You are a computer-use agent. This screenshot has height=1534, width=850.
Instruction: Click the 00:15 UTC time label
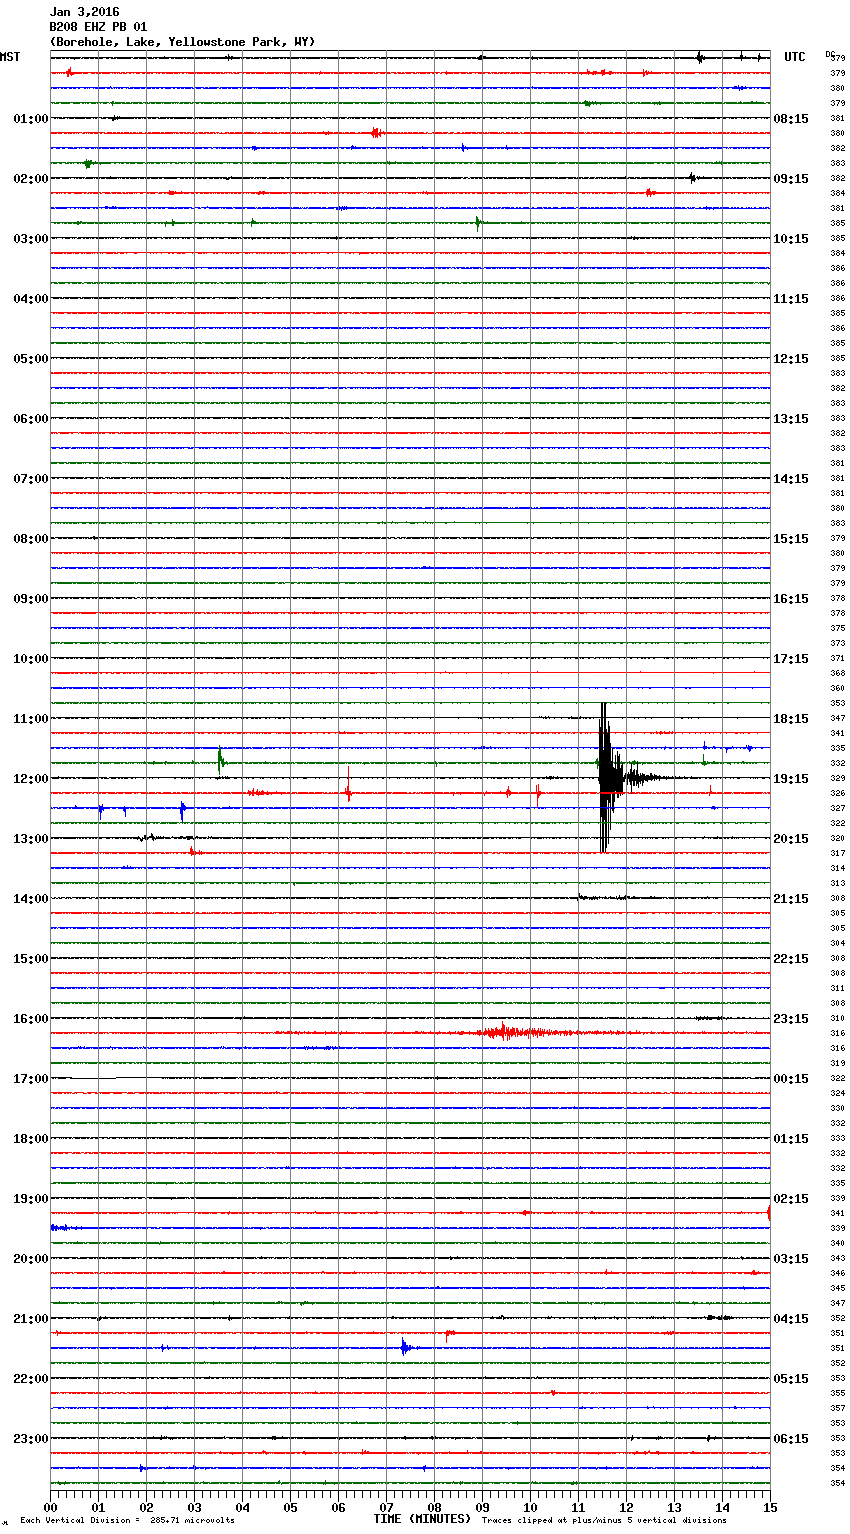point(791,1079)
